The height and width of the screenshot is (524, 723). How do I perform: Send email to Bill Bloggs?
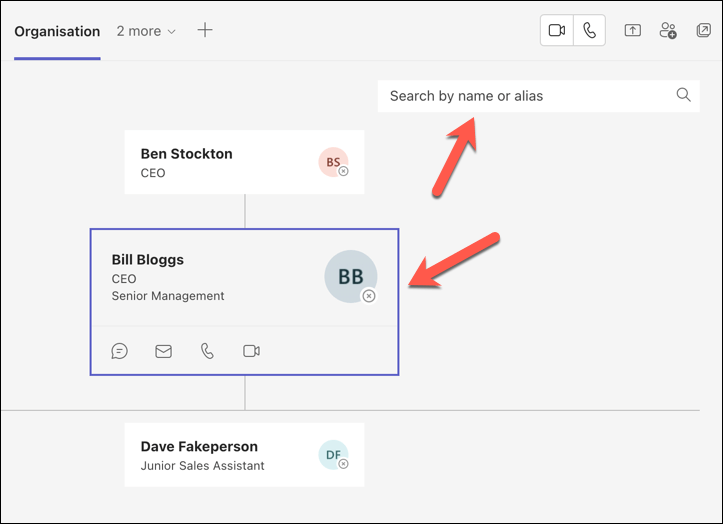point(163,351)
